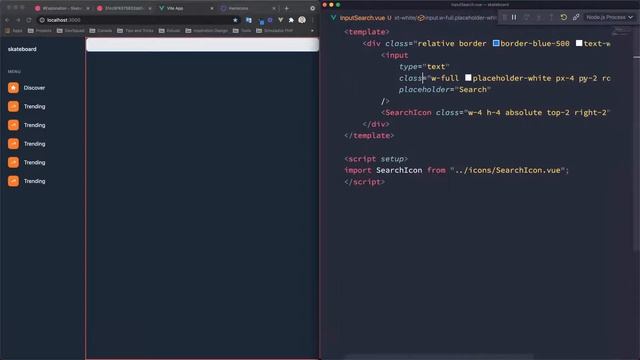Open the Tools bookmark folder
The height and width of the screenshot is (360, 640).
click(x=242, y=31)
